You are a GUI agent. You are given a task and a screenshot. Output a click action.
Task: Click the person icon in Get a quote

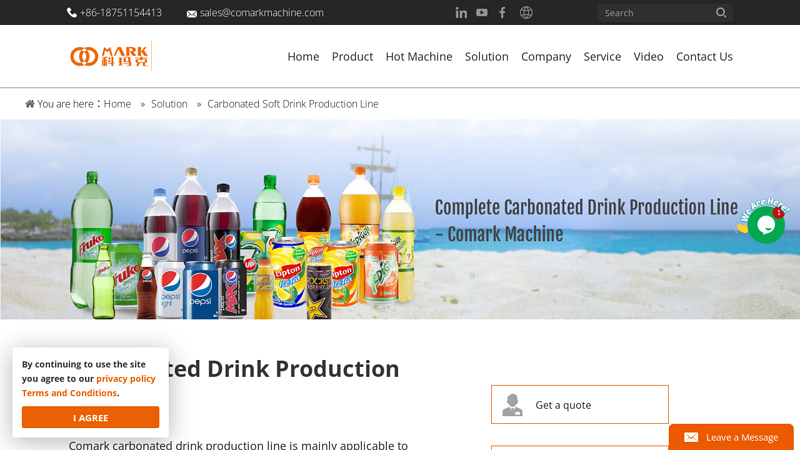[x=512, y=405]
